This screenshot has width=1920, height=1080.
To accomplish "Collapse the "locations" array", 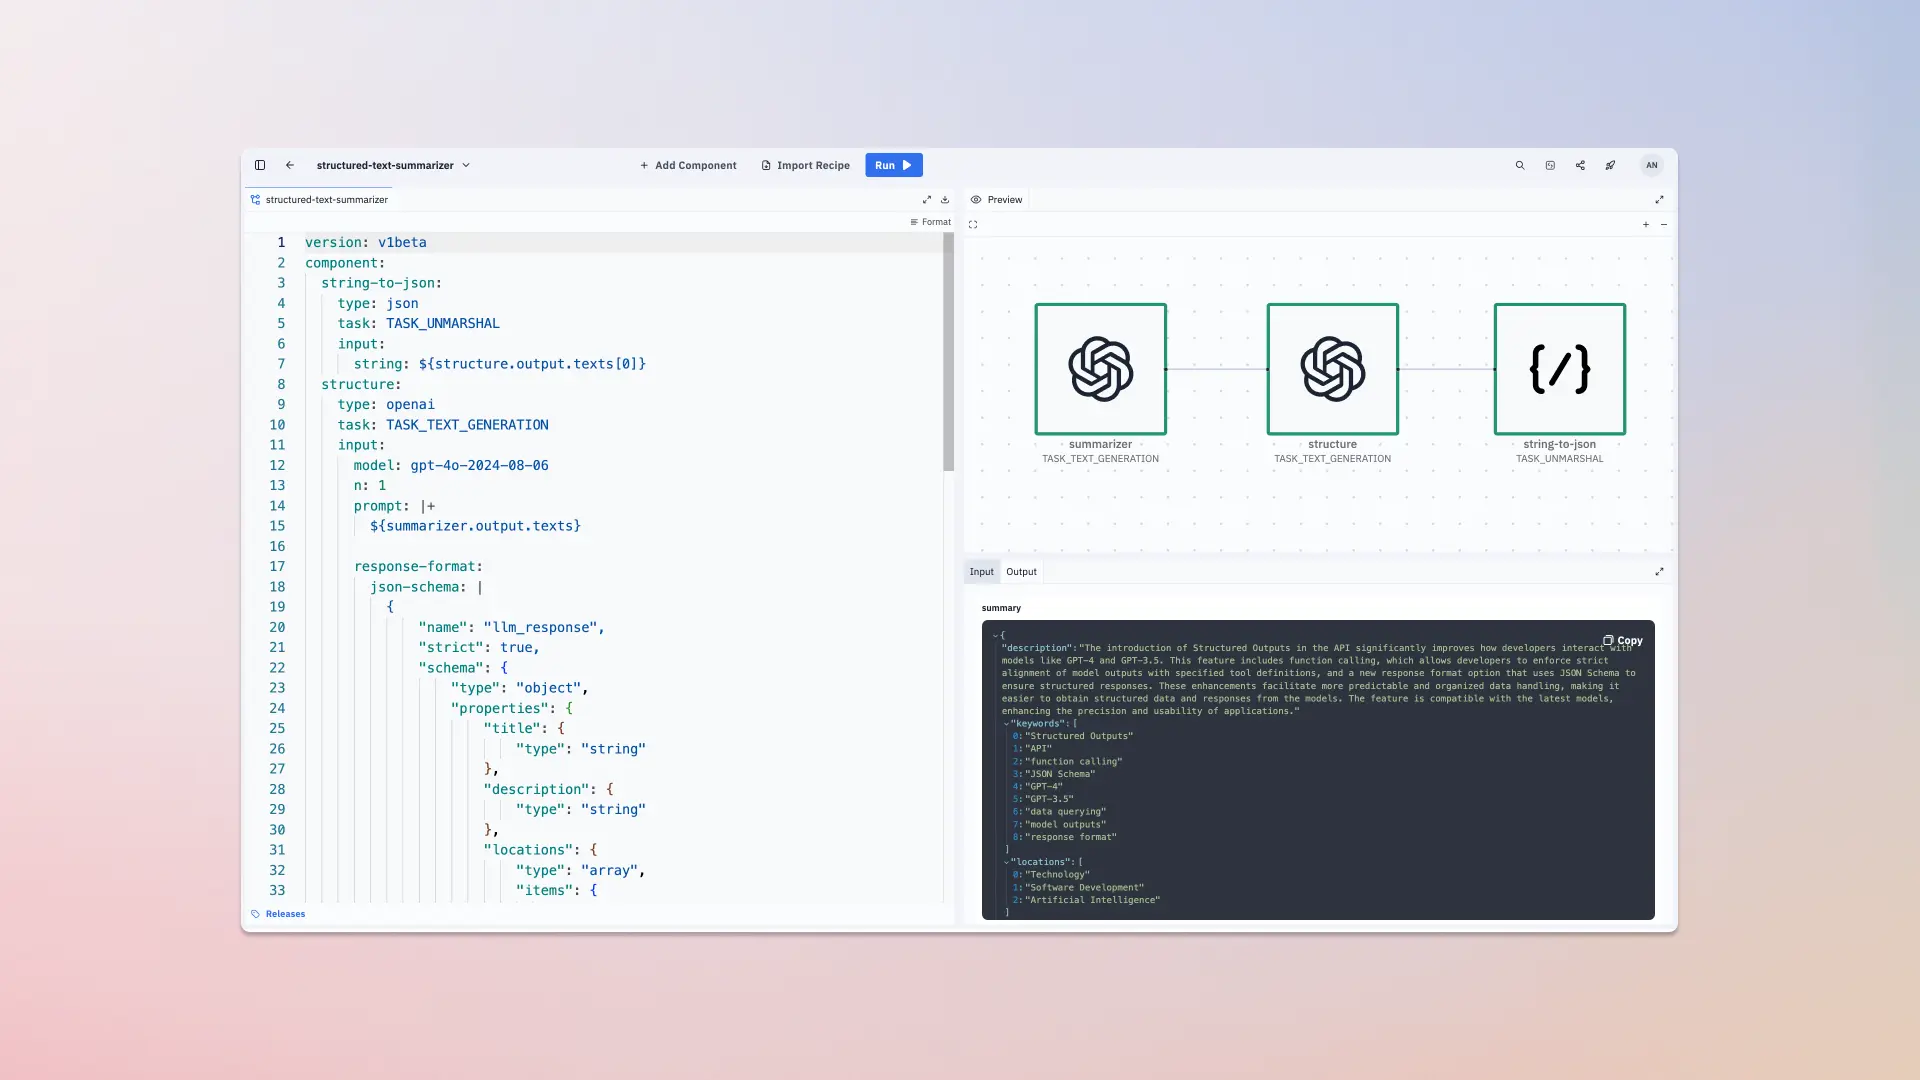I will [x=1006, y=862].
